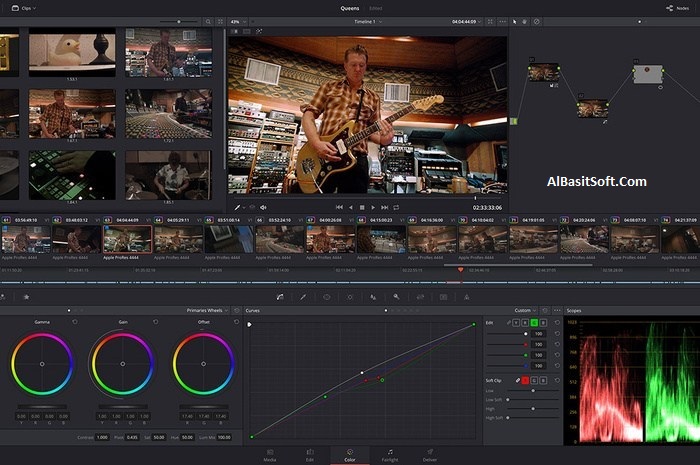This screenshot has height=465, width=700.
Task: Select timeline clip 04 with timecode 04:05:29:11
Action: (x=179, y=239)
